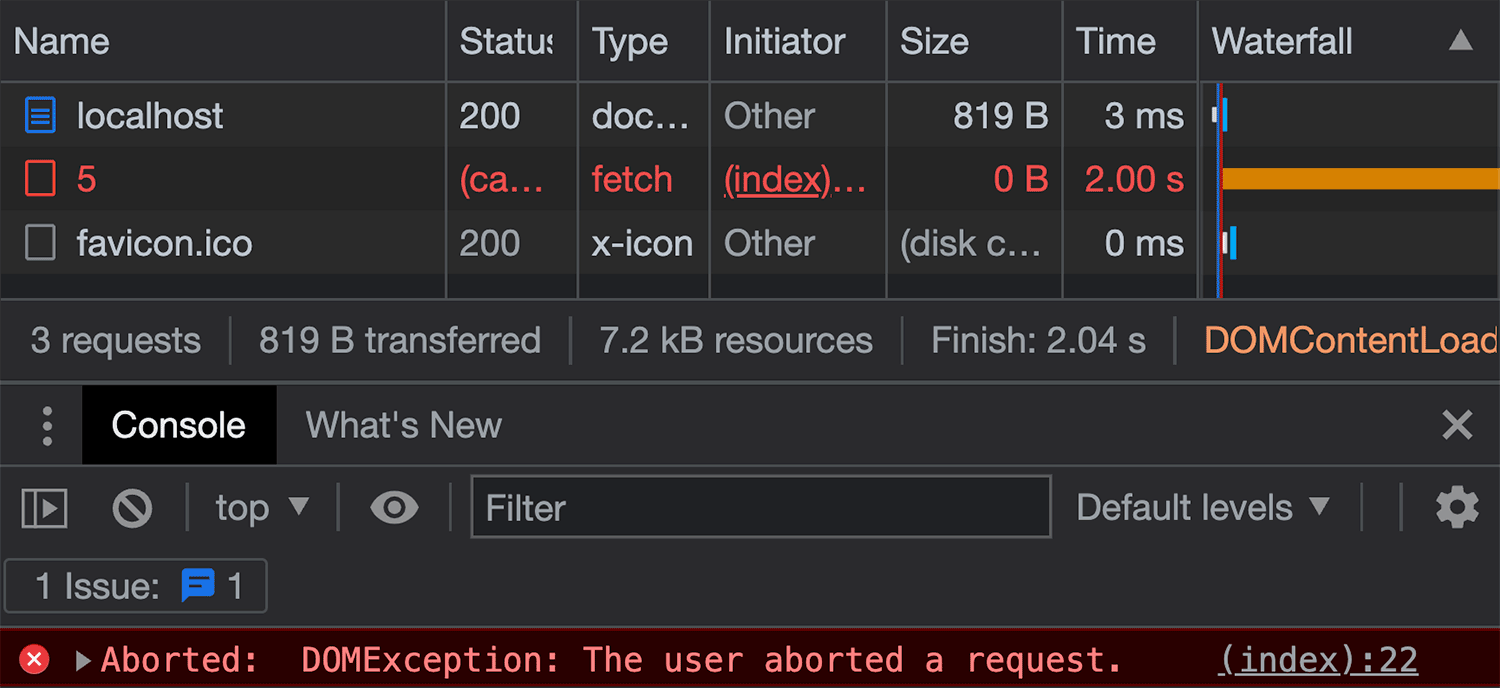Open the Default levels dropdown
Image resolution: width=1500 pixels, height=688 pixels.
click(x=1203, y=508)
